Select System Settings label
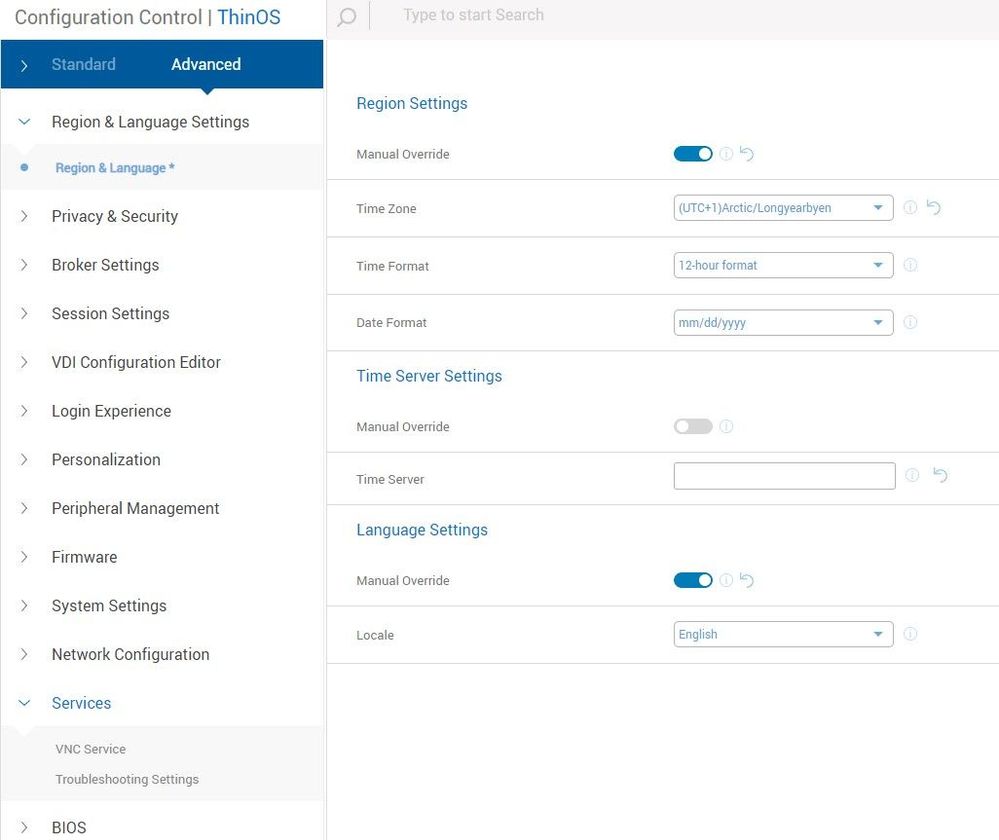The width and height of the screenshot is (999, 840). click(x=109, y=605)
